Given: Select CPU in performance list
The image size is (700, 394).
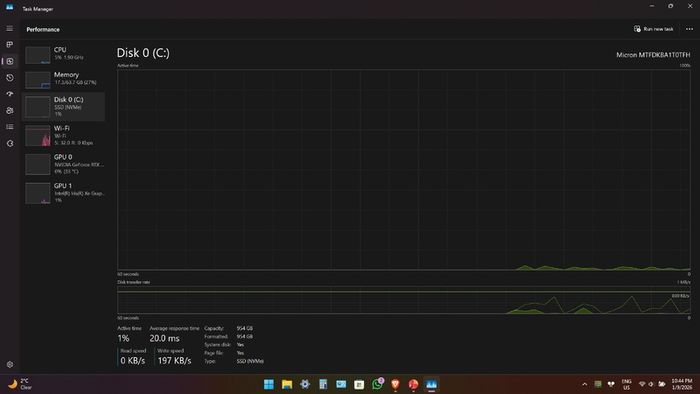Looking at the screenshot, I should [x=64, y=54].
